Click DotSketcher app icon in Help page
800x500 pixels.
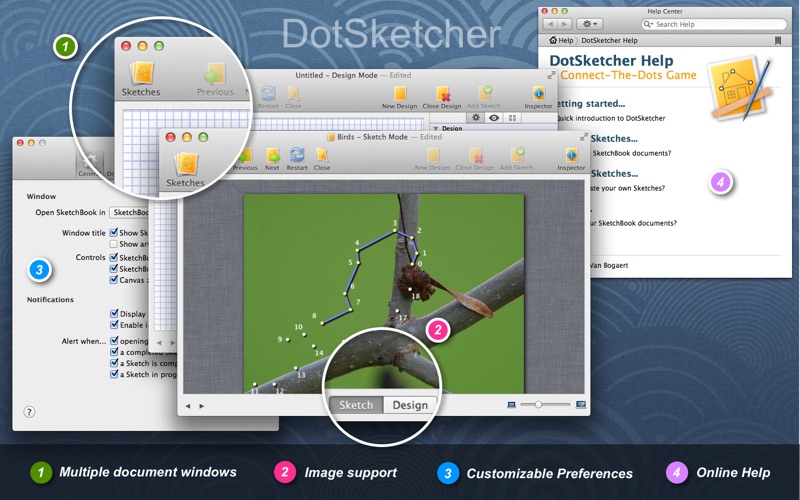[x=742, y=90]
